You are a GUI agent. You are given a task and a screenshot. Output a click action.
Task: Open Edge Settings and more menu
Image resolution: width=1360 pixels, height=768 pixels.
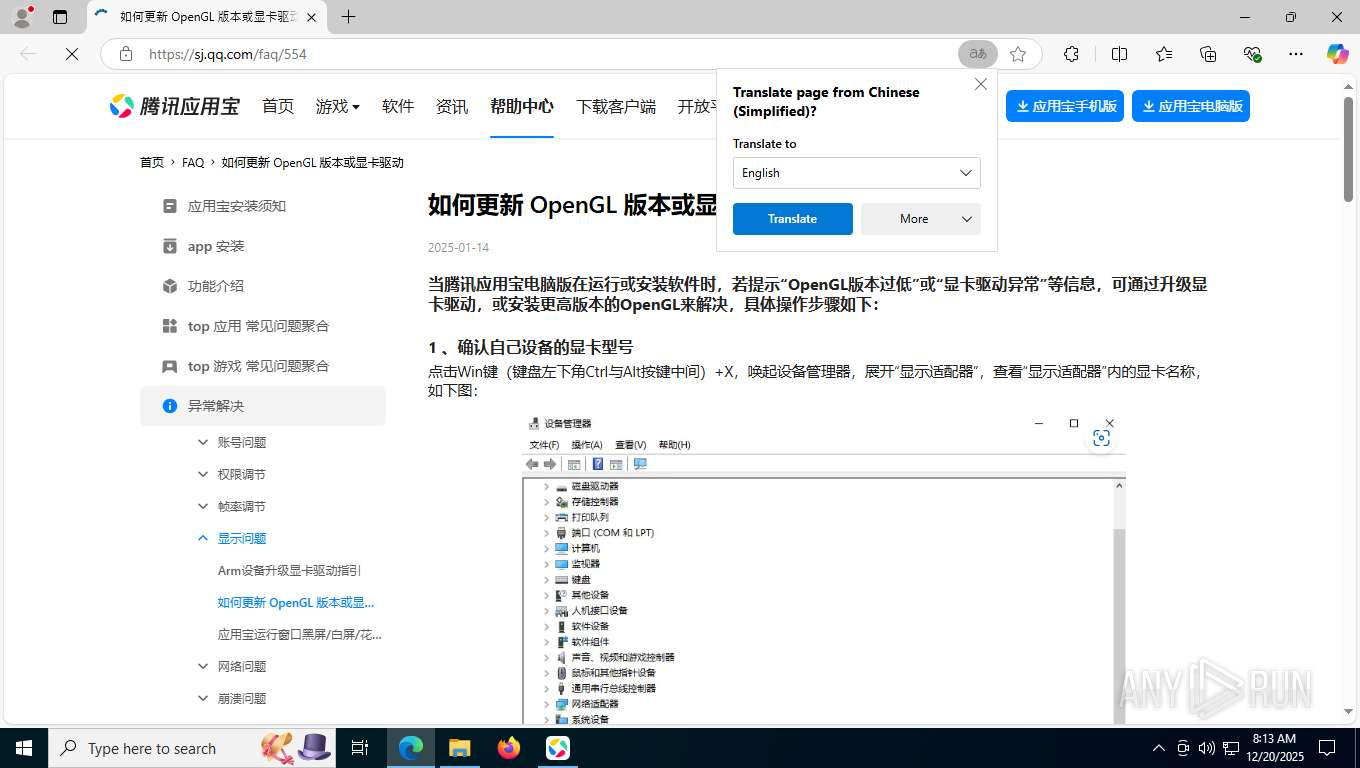[1296, 54]
